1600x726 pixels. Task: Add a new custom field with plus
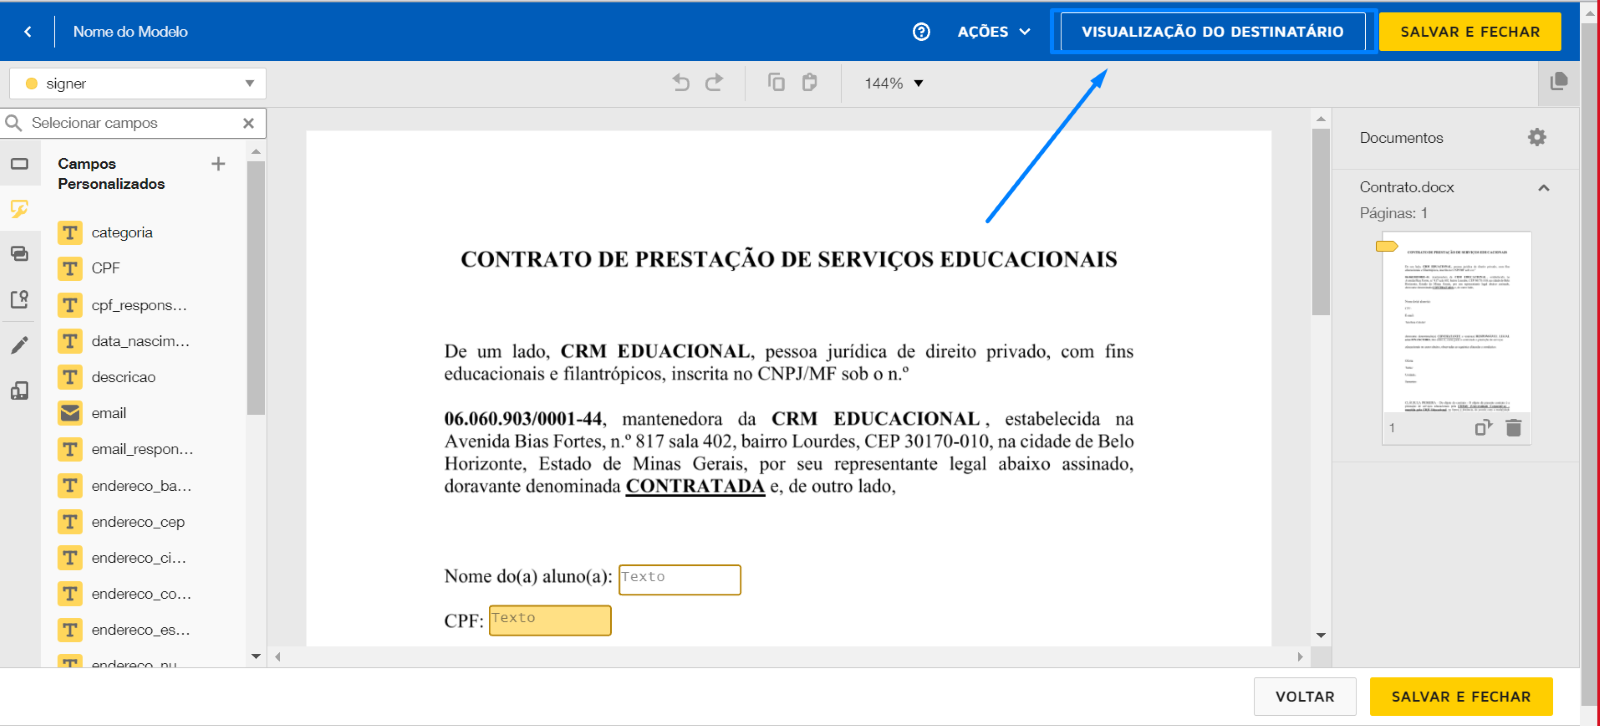click(x=218, y=164)
